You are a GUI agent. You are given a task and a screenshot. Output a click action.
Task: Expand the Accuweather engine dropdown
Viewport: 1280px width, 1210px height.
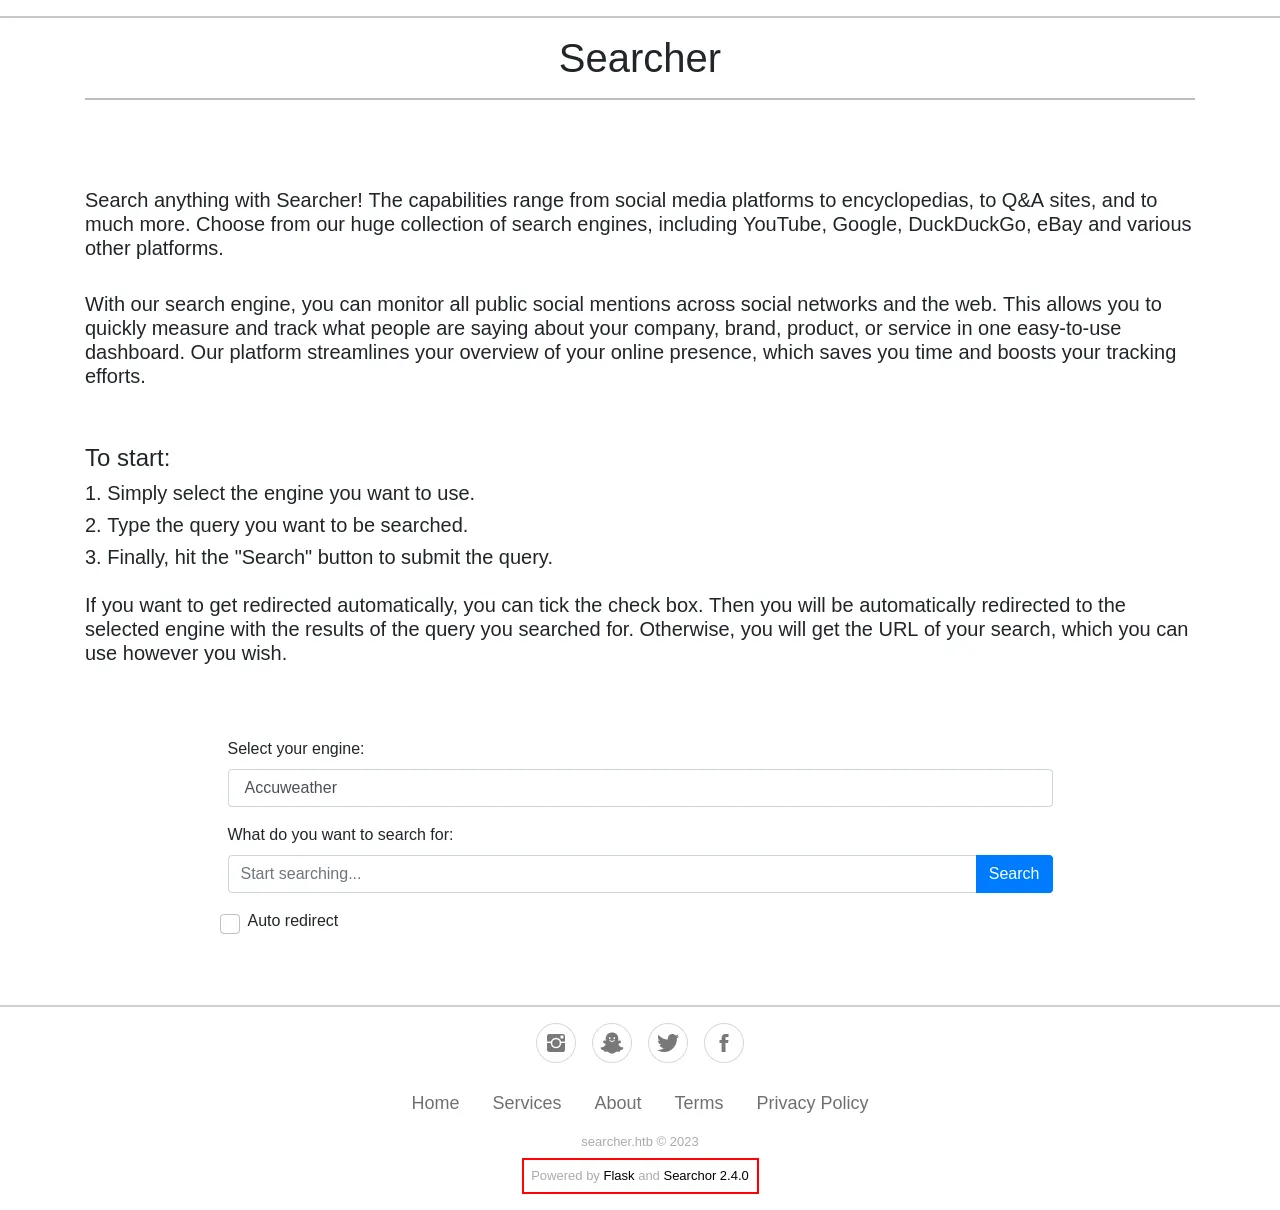[640, 788]
